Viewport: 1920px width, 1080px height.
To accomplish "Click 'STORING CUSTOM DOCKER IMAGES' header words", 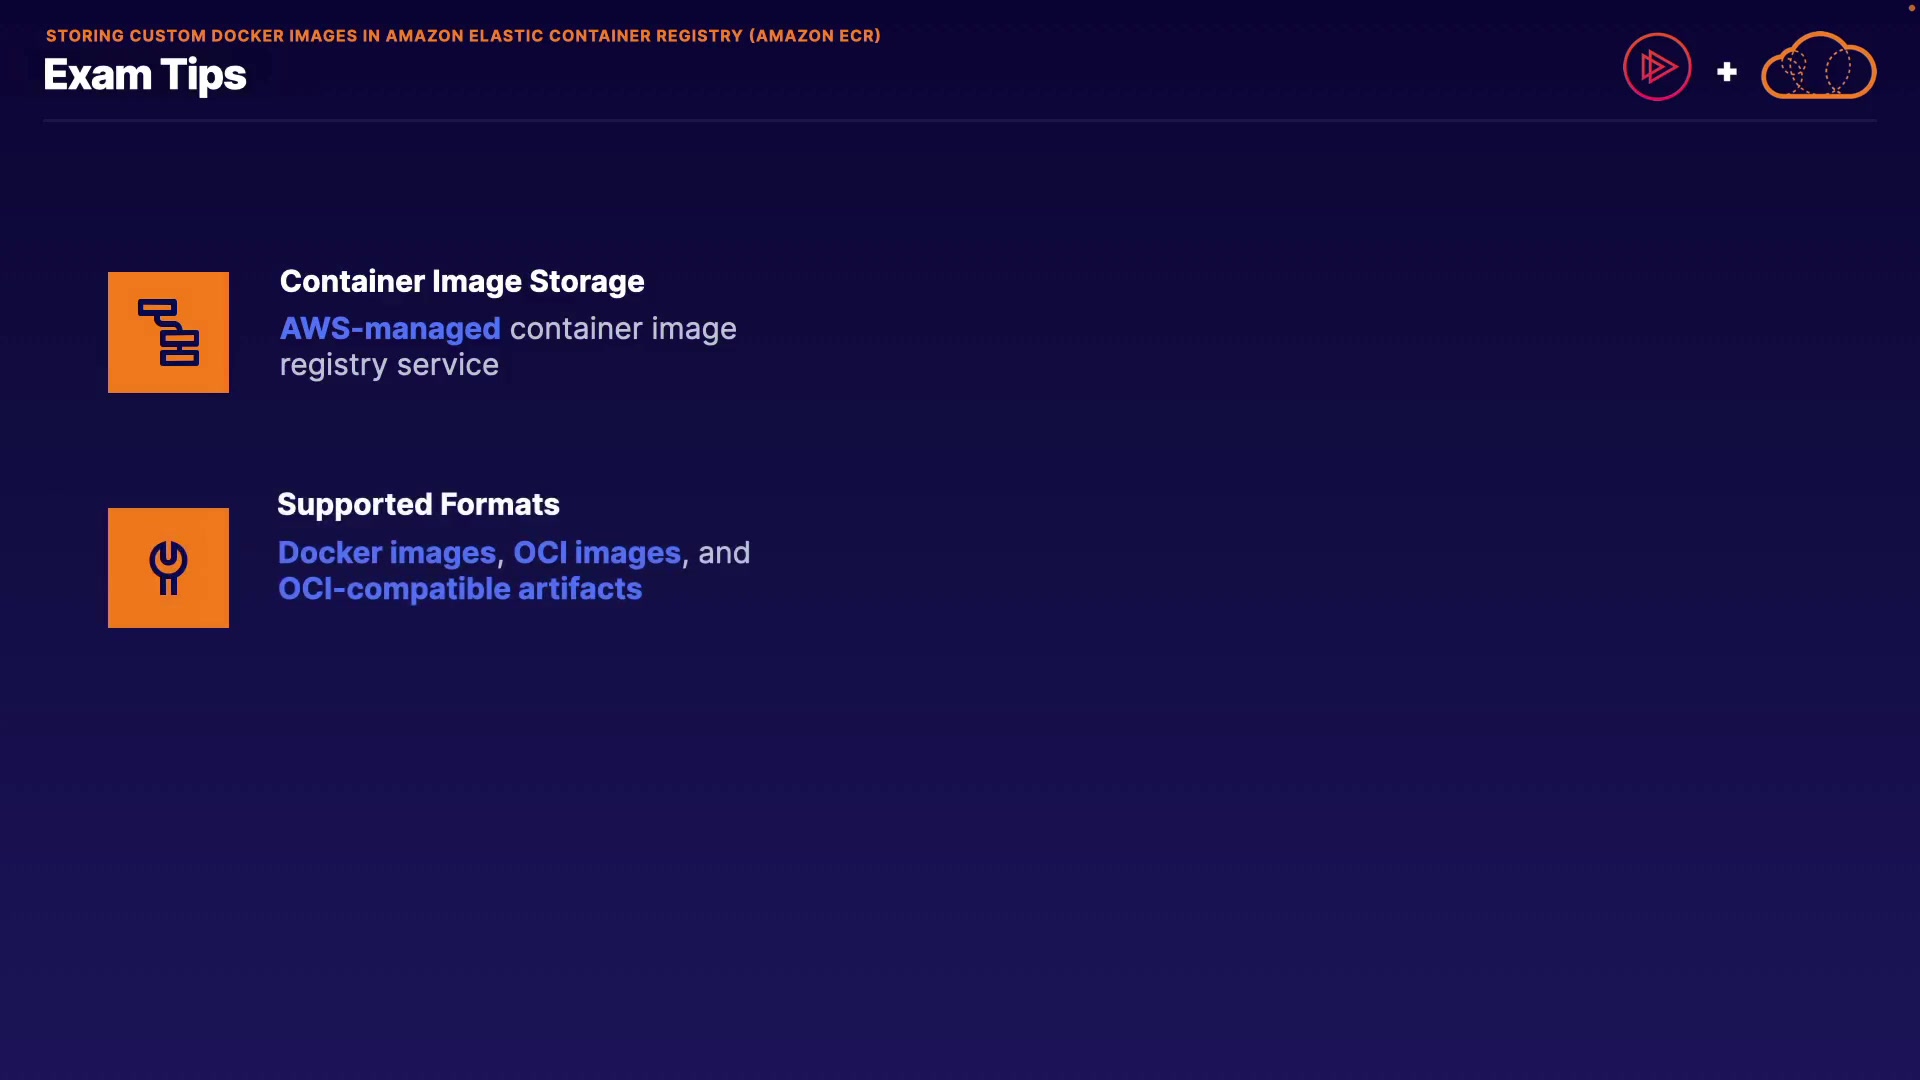I will point(202,36).
